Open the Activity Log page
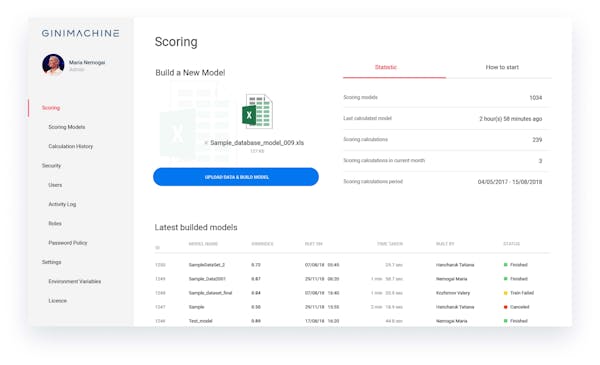The height and width of the screenshot is (365, 600). point(62,204)
